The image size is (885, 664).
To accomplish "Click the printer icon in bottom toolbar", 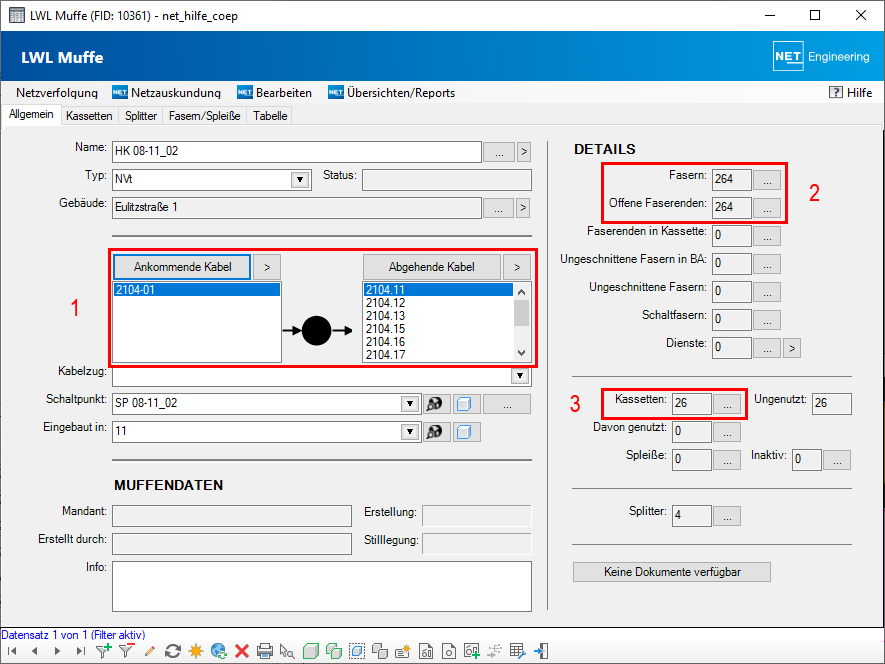I will pyautogui.click(x=265, y=651).
